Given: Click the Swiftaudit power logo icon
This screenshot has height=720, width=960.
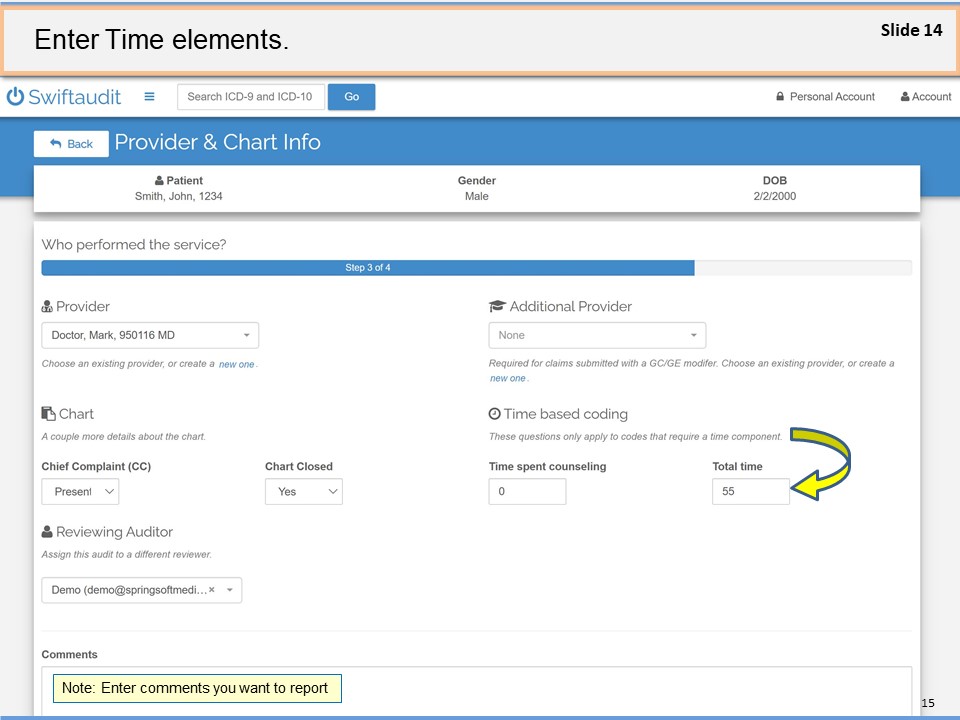Looking at the screenshot, I should point(15,97).
